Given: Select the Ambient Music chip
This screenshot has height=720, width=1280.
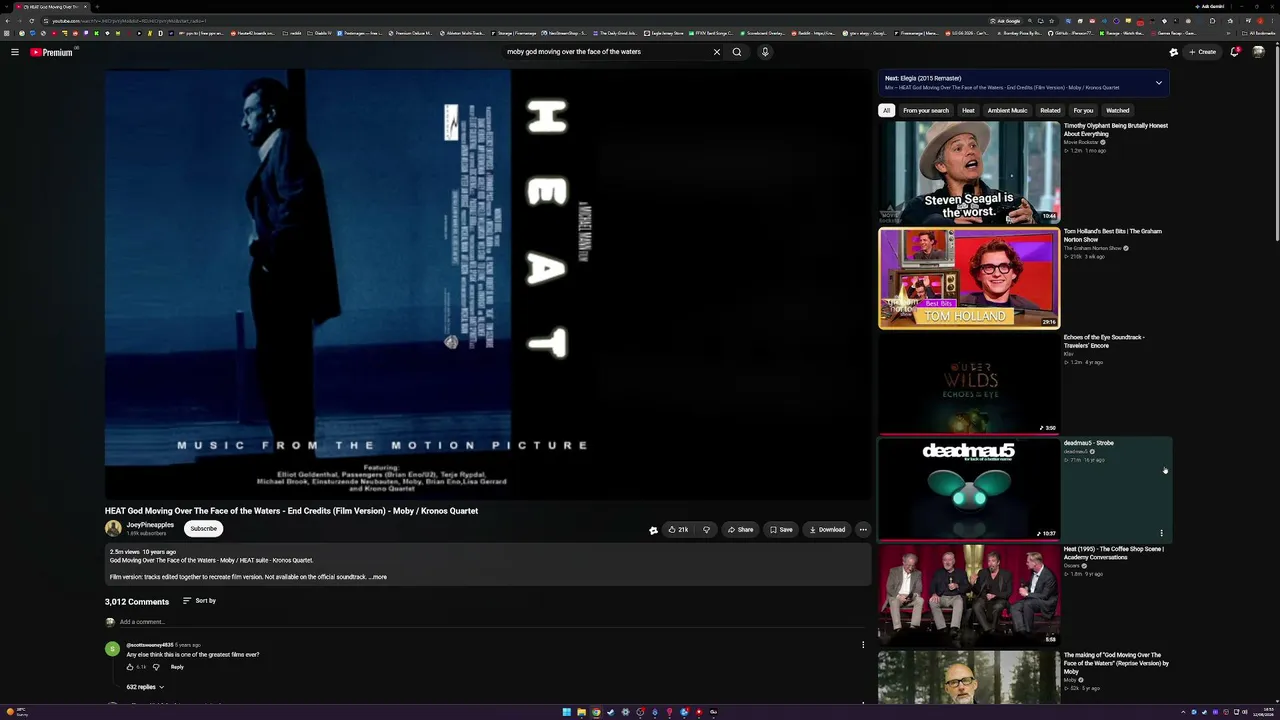Looking at the screenshot, I should 1007,111.
